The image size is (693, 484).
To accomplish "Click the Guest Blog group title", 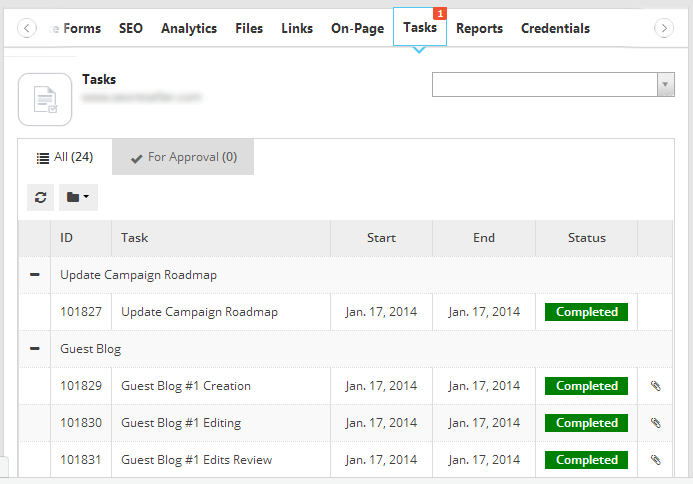I will [91, 349].
